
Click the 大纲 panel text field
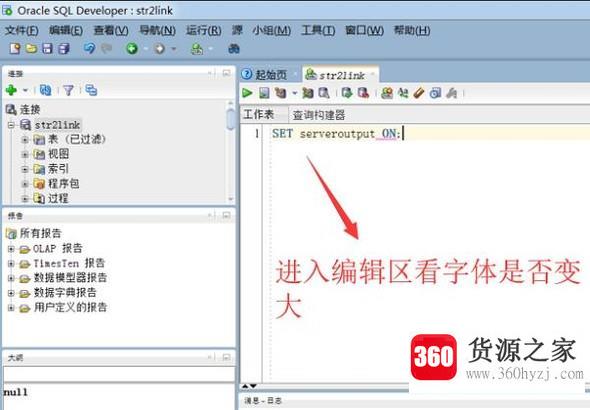click(x=119, y=374)
